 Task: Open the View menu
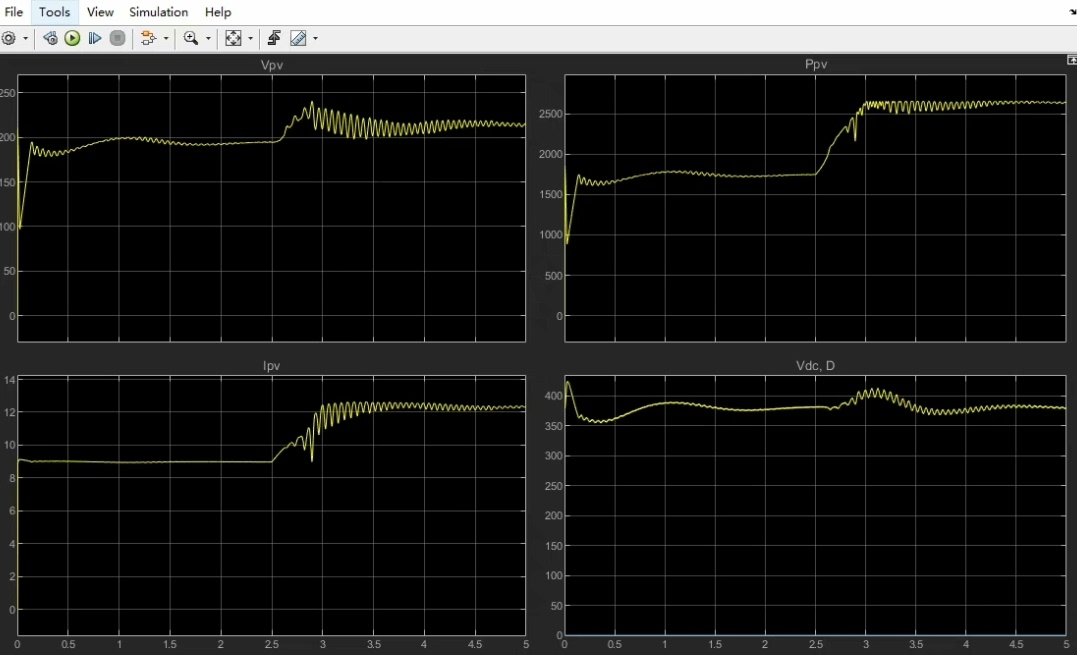coord(100,12)
